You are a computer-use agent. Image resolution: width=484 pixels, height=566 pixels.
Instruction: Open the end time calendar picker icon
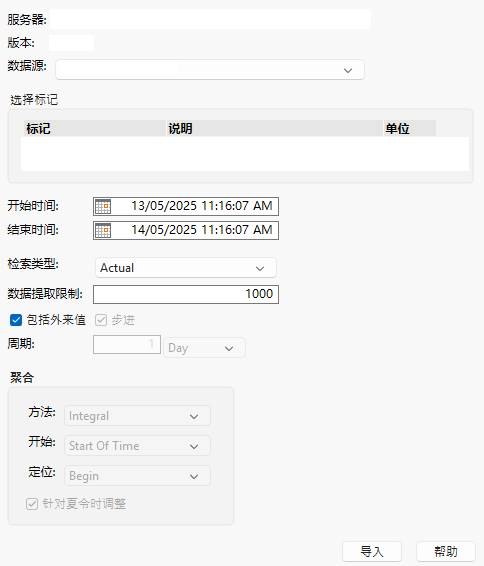tap(103, 230)
